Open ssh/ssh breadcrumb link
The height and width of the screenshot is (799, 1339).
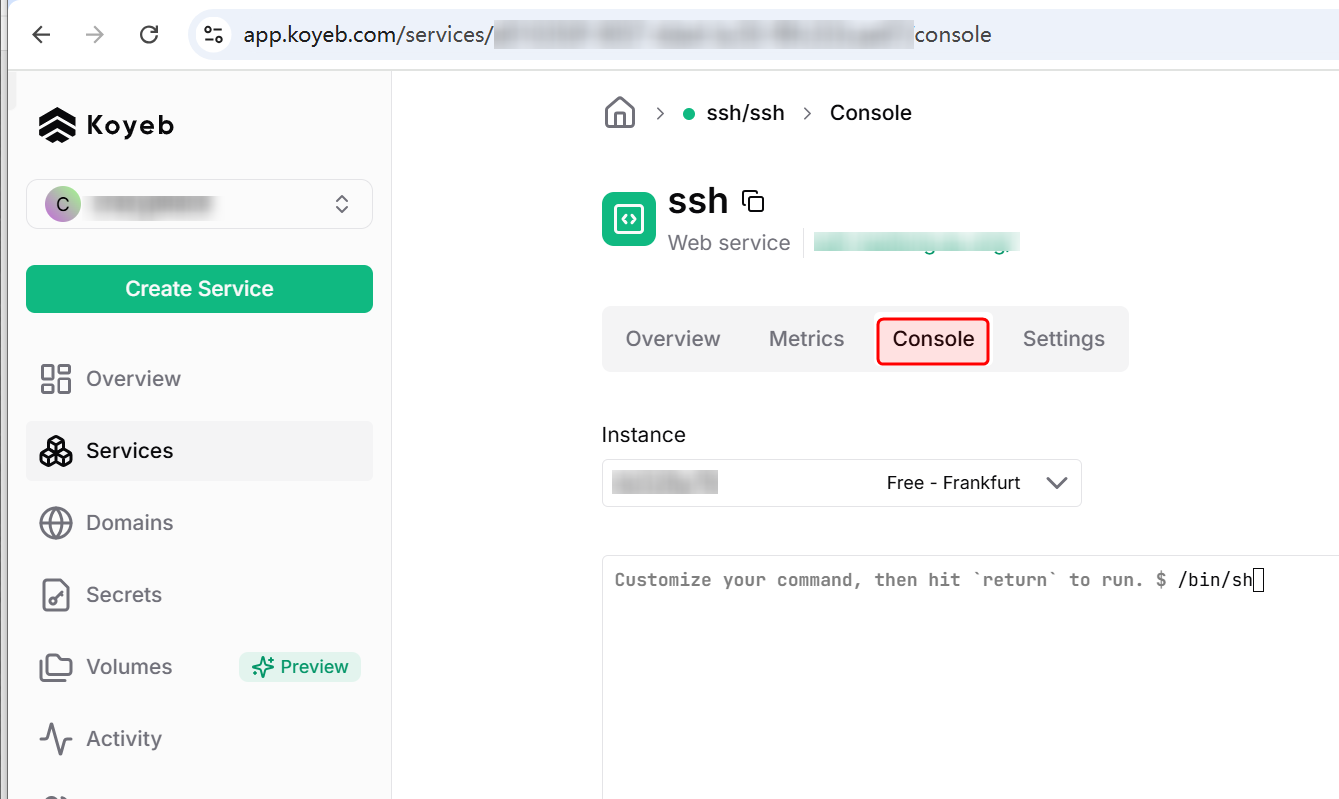click(744, 113)
